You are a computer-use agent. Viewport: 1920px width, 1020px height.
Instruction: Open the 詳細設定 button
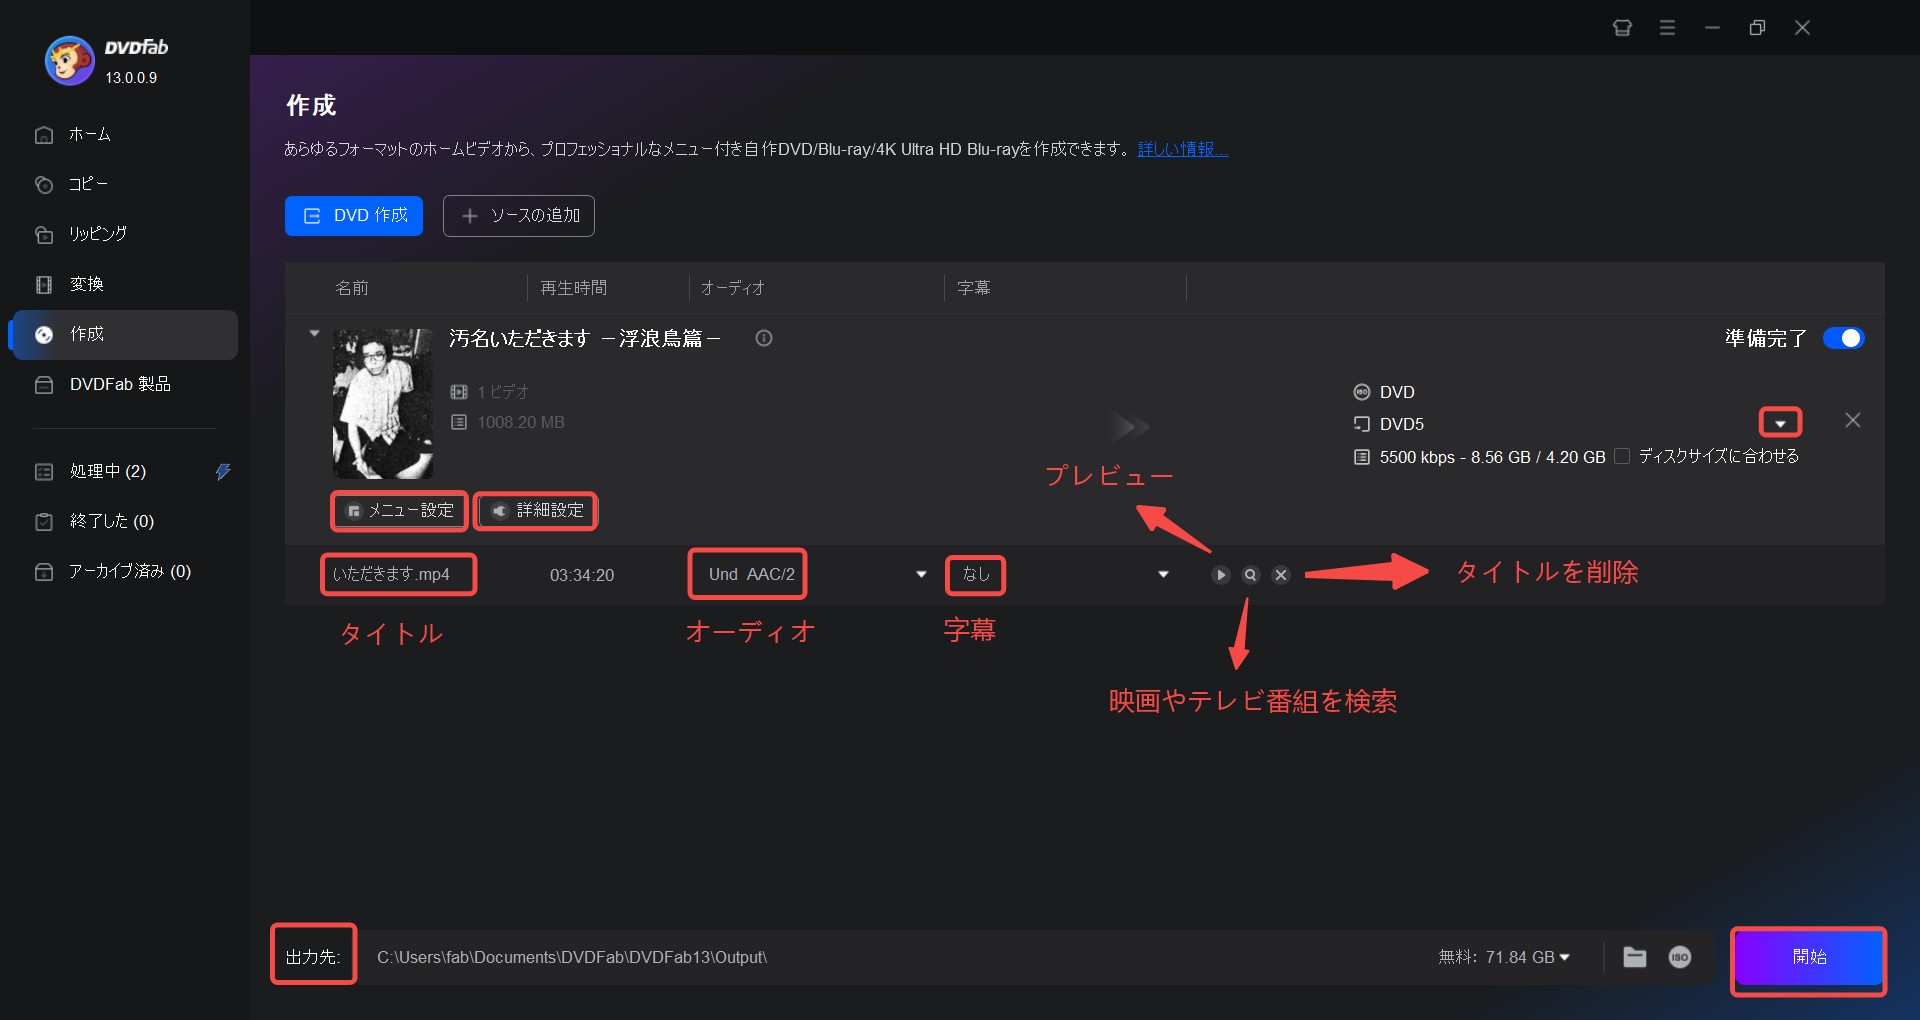point(536,511)
